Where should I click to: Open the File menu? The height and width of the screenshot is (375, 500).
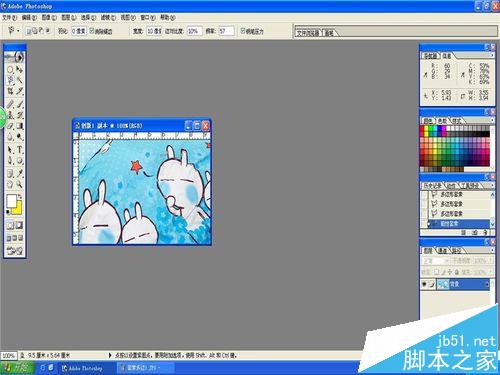(x=9, y=17)
